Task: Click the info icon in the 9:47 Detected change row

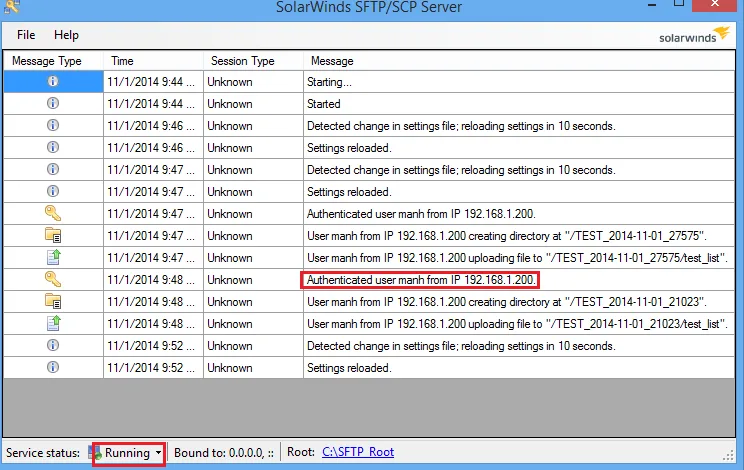Action: 53,169
